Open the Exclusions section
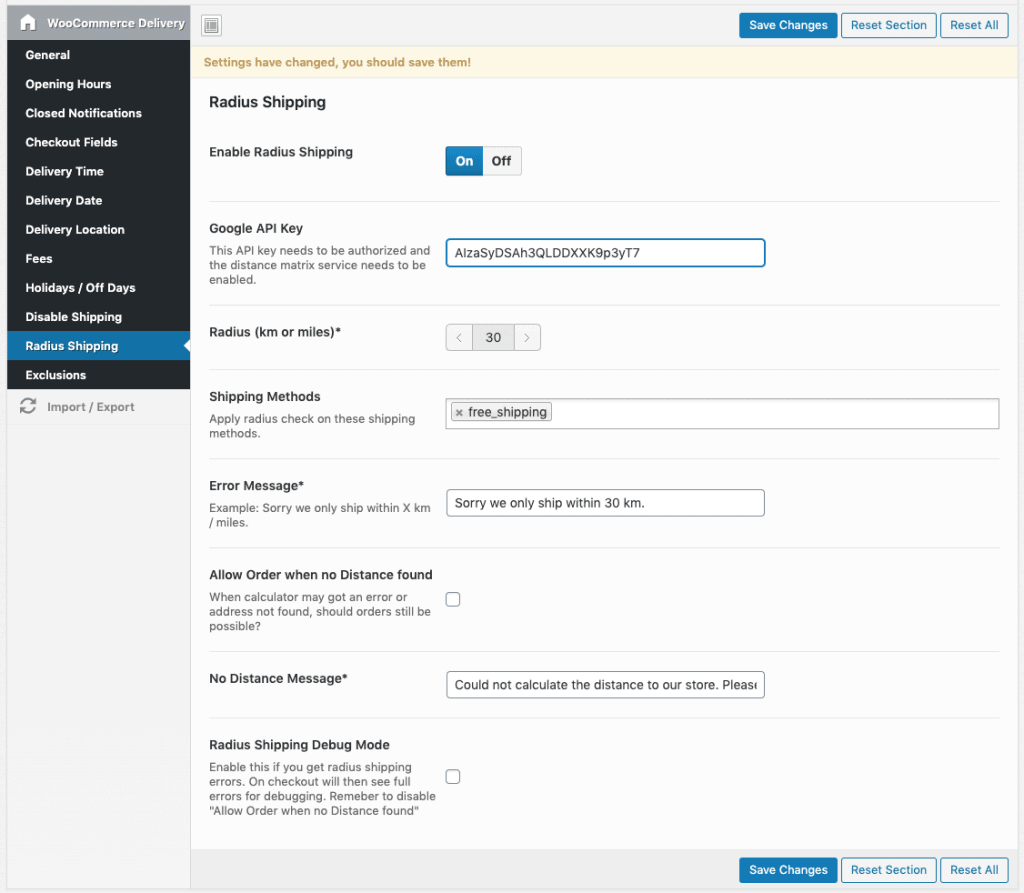This screenshot has height=893, width=1024. pos(56,375)
